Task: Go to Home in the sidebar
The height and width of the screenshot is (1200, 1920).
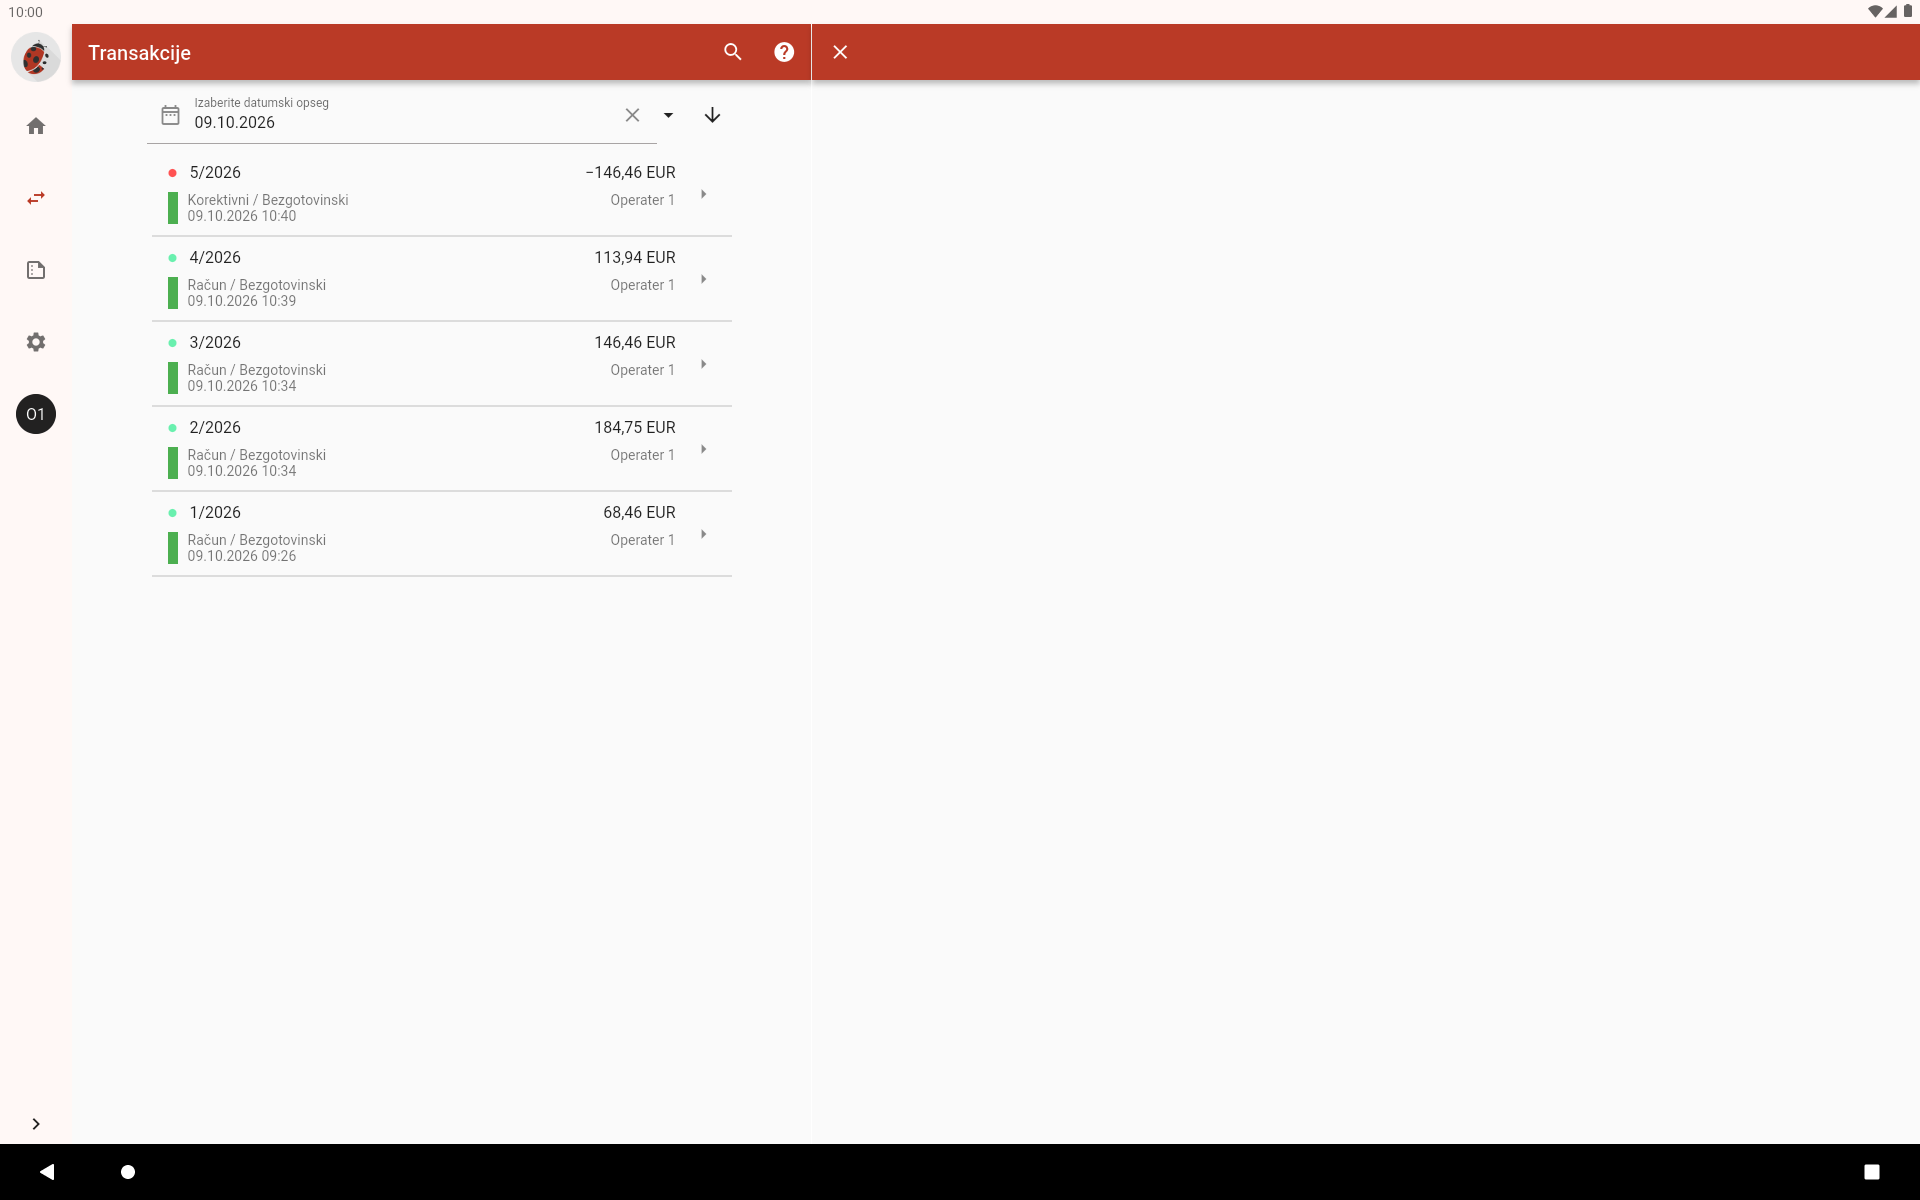Action: point(36,126)
